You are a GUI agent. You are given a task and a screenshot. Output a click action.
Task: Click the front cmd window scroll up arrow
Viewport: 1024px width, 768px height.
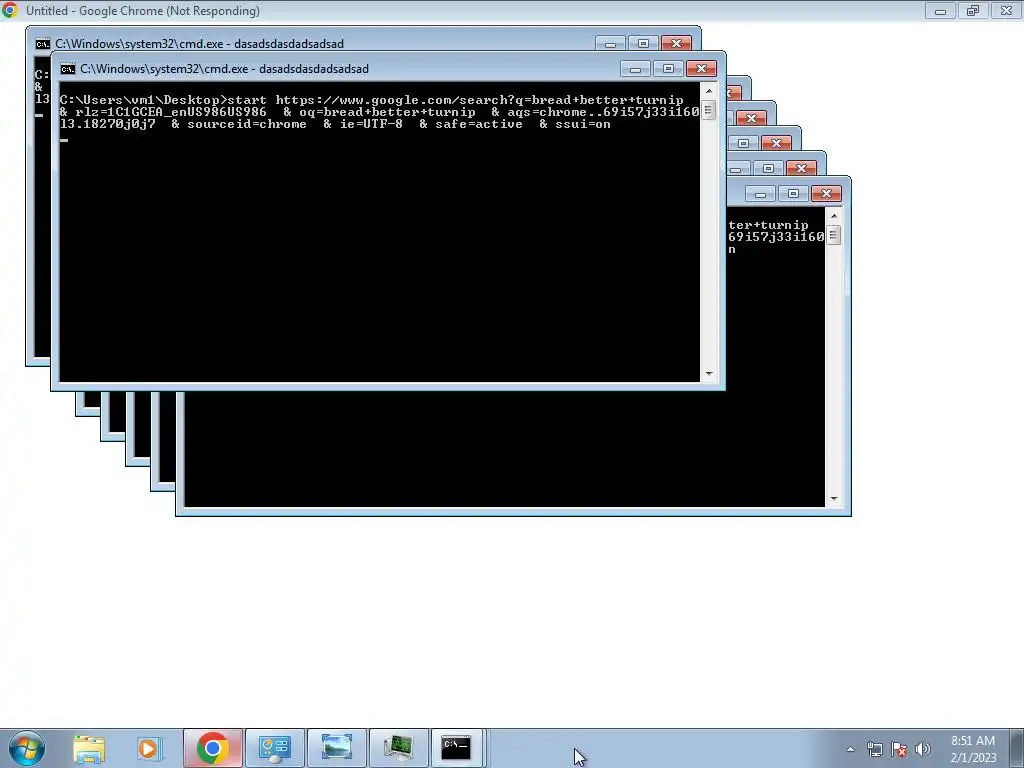709,91
